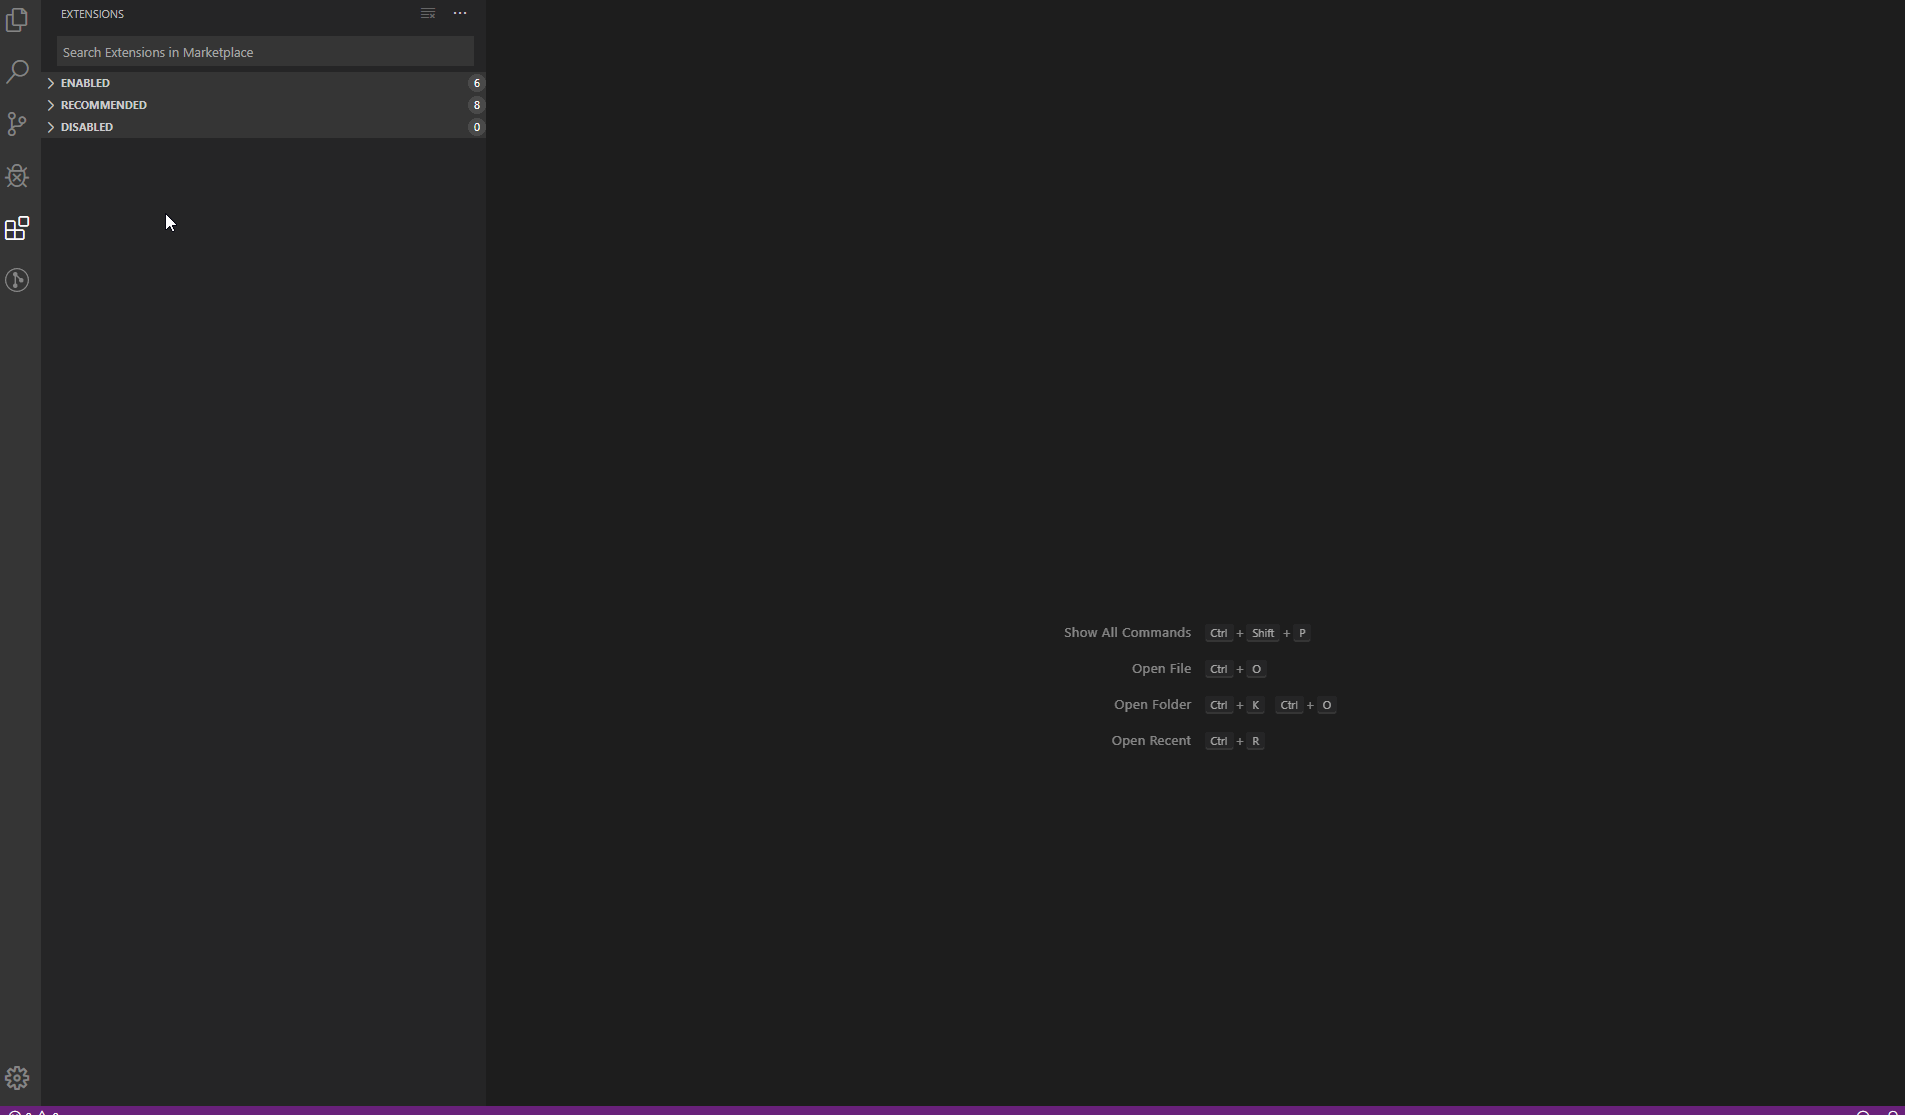Click the Disabled count badge showing 0
1905x1115 pixels.
click(x=477, y=127)
